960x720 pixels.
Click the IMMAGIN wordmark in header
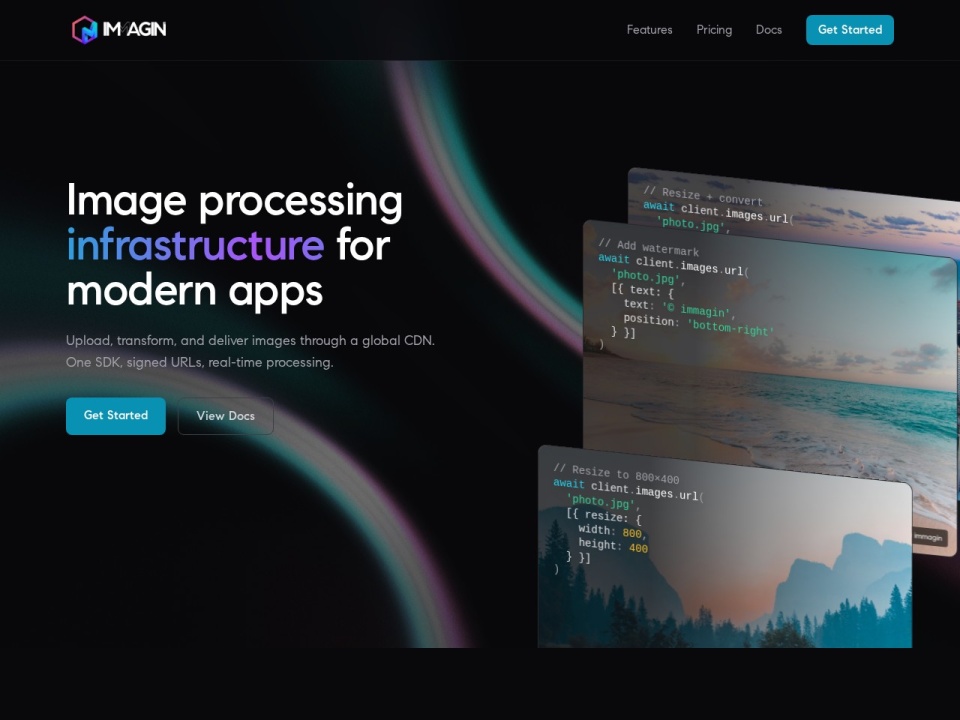tap(135, 29)
